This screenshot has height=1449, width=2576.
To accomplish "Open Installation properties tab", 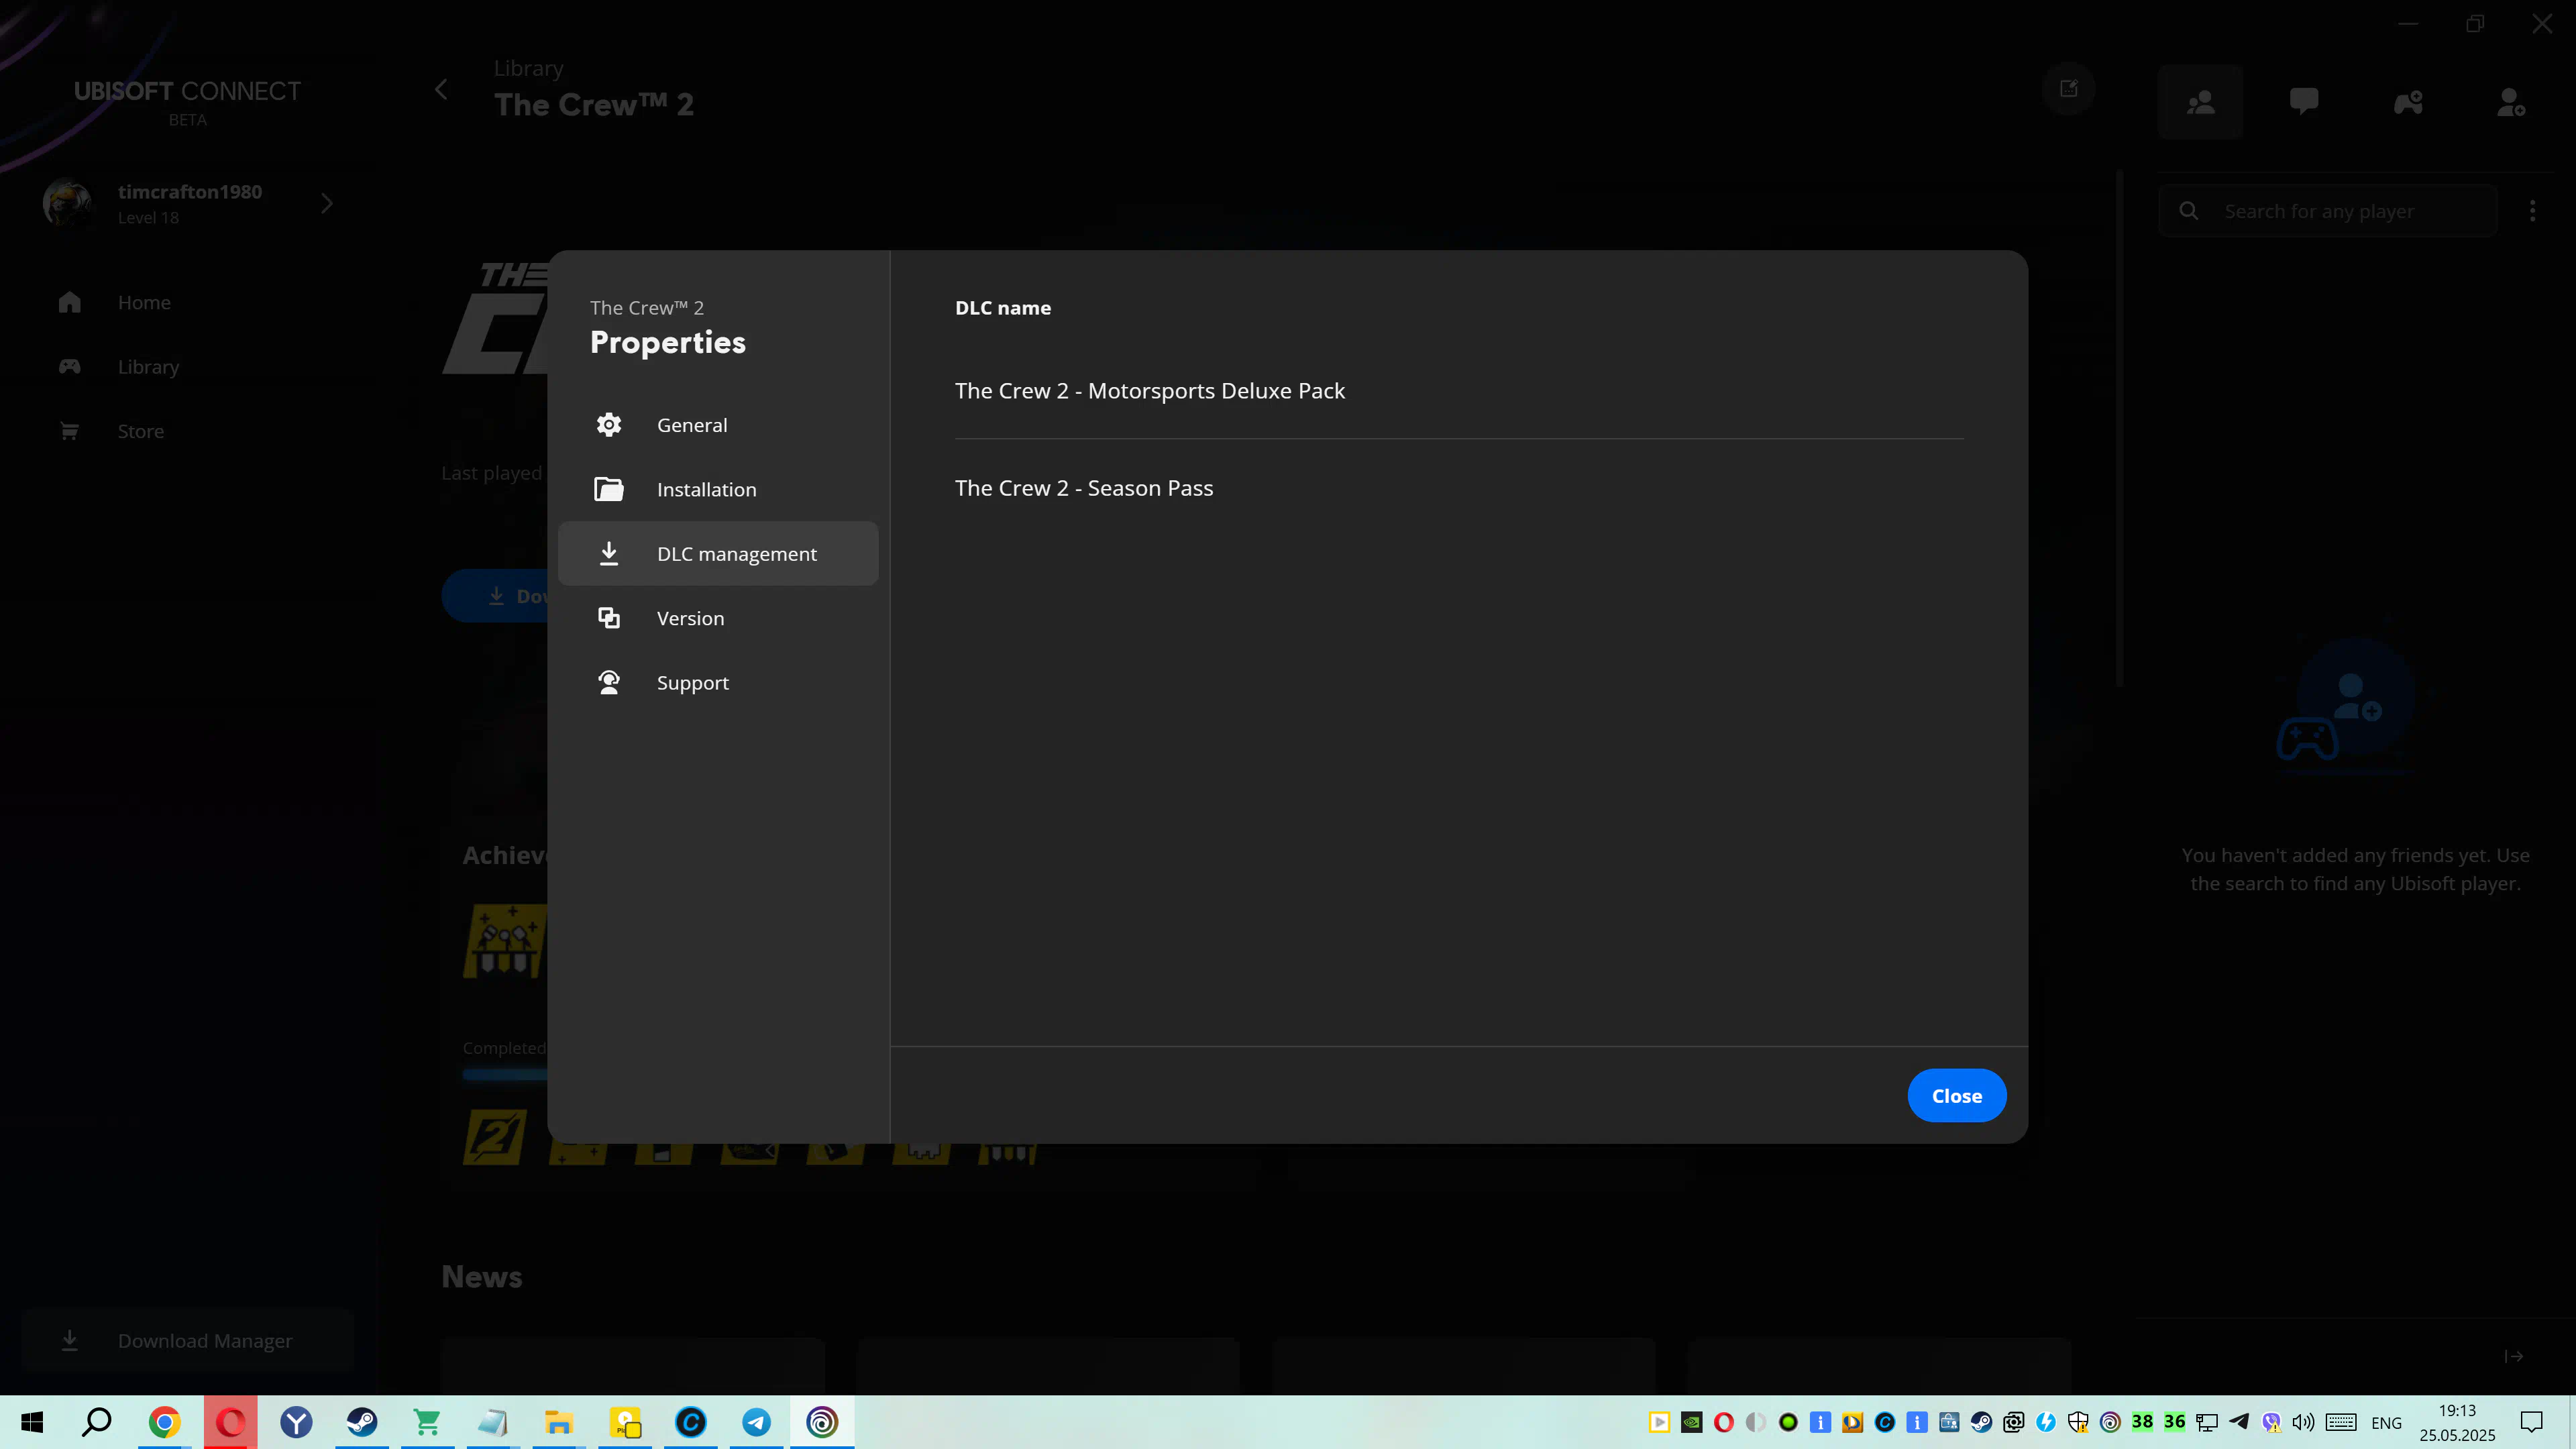I will click(x=718, y=489).
